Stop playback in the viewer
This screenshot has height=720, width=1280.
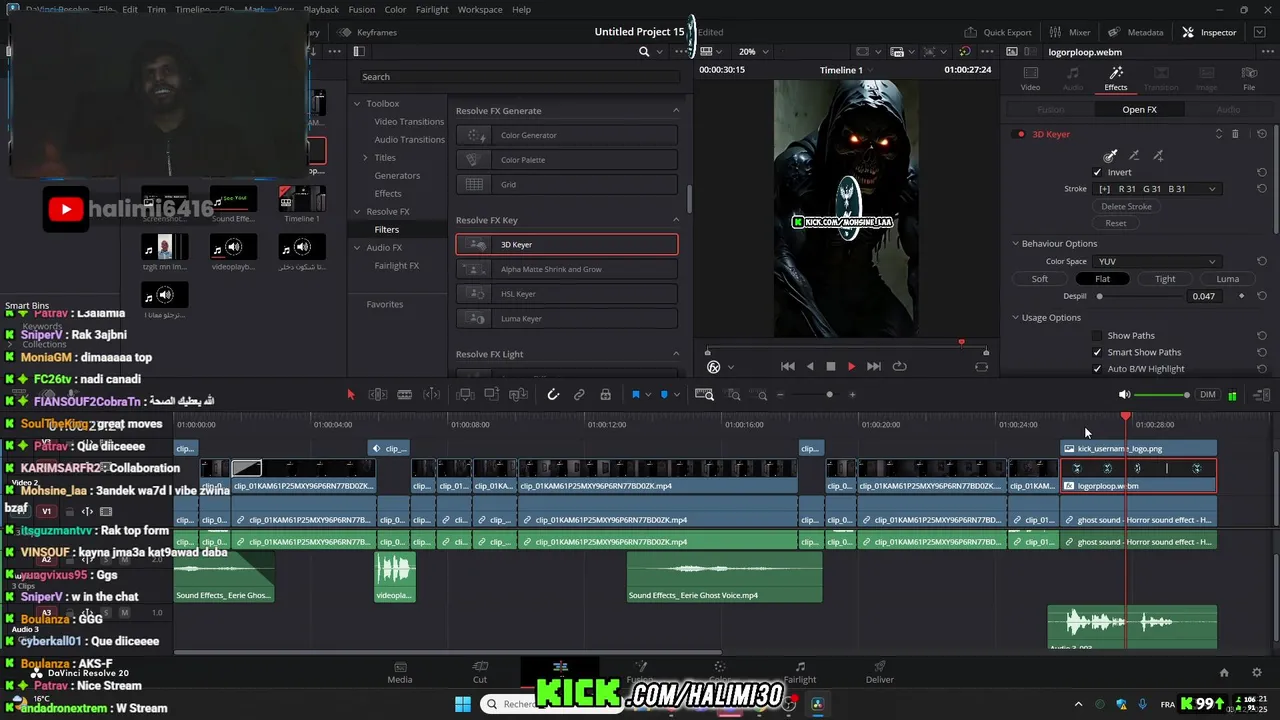830,367
